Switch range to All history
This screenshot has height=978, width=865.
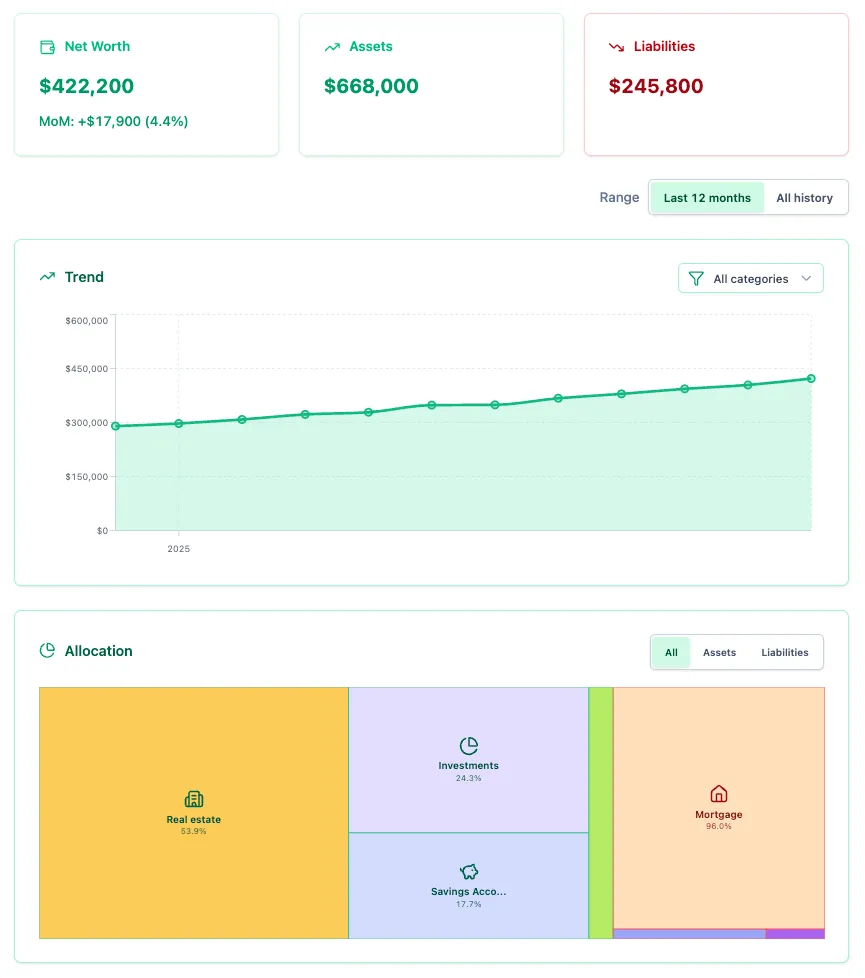(805, 197)
